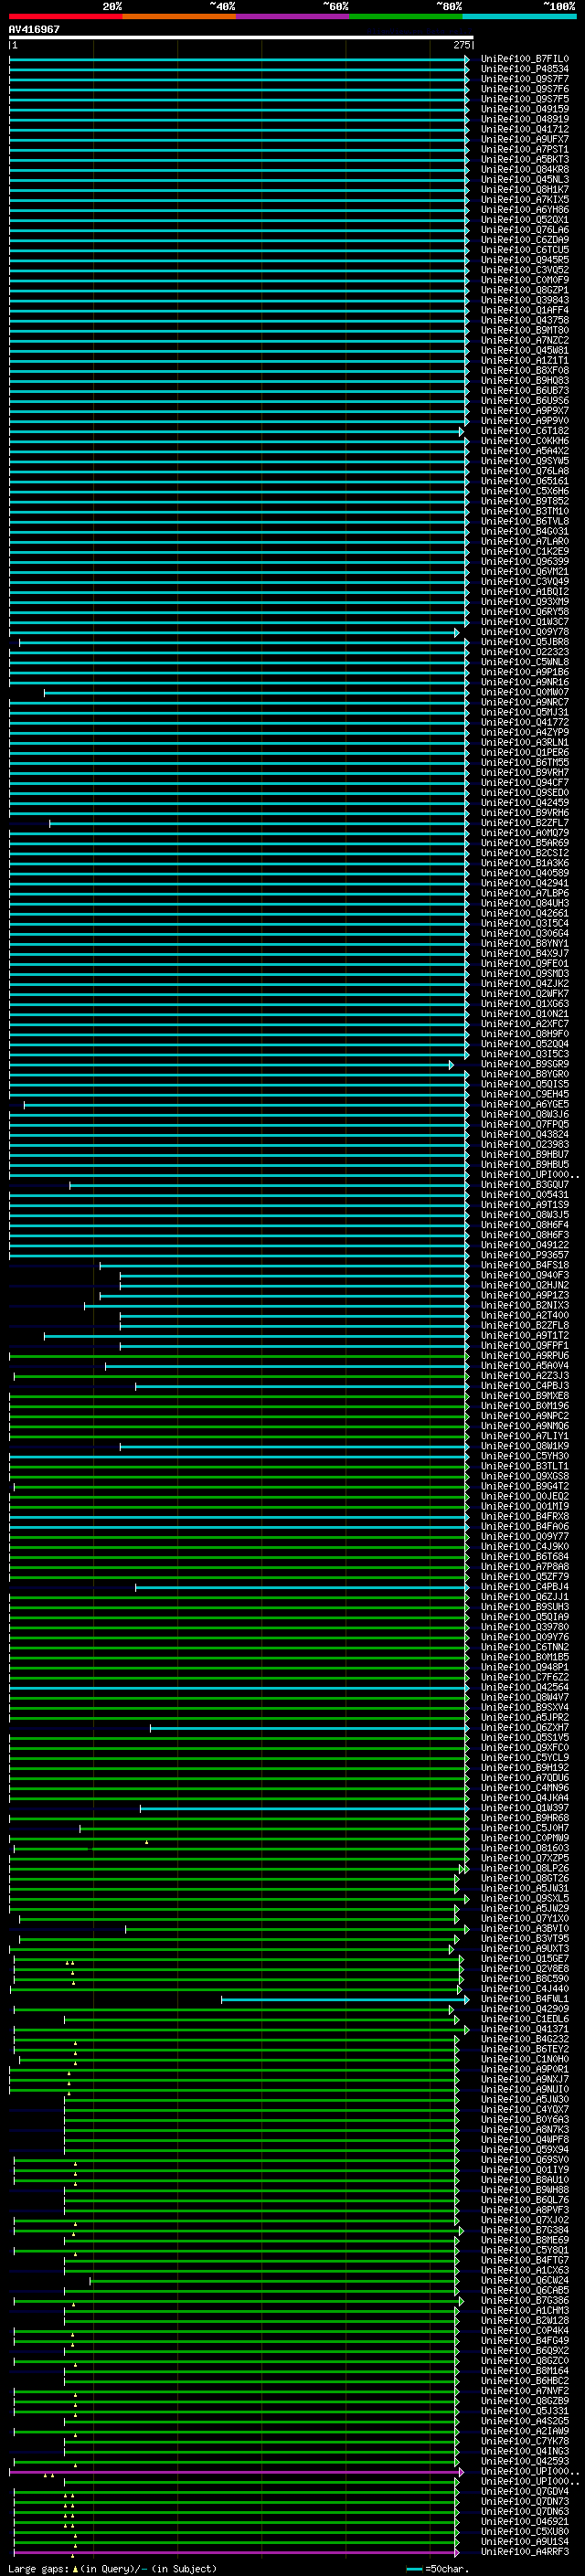Open hit UniRef100_A9P9V0

(524, 421)
